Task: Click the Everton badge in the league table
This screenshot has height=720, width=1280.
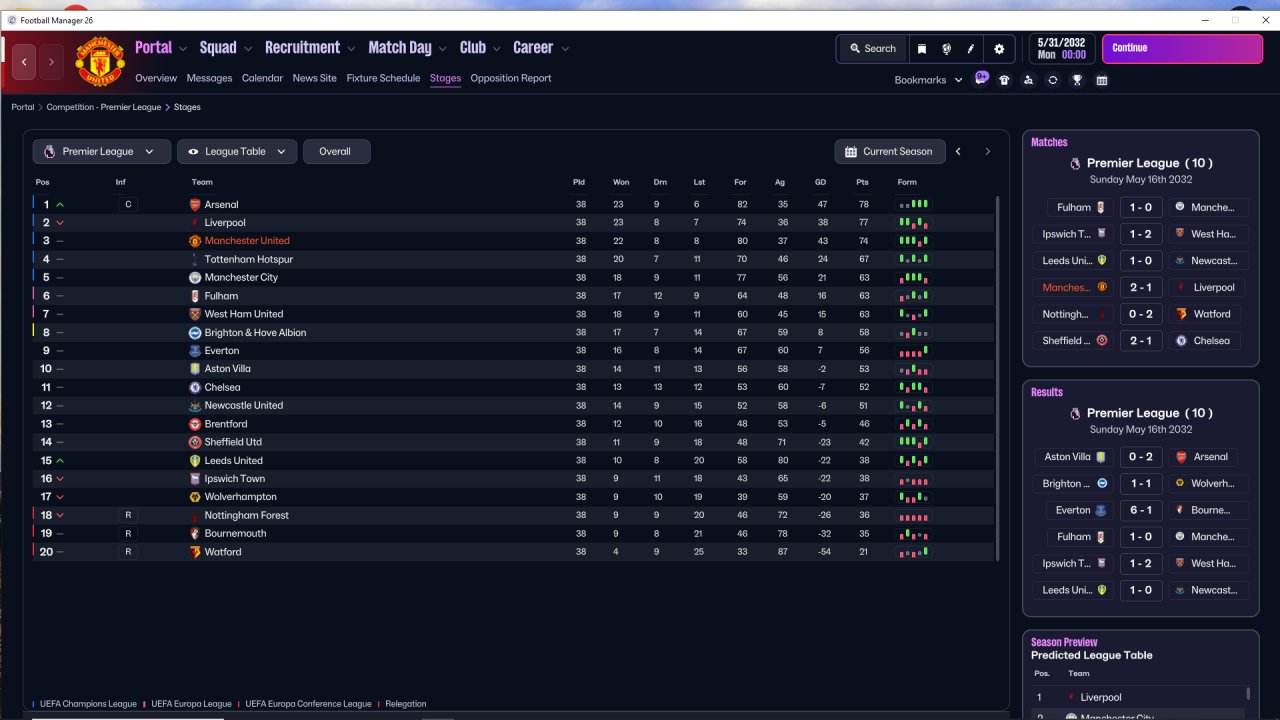Action: click(195, 351)
